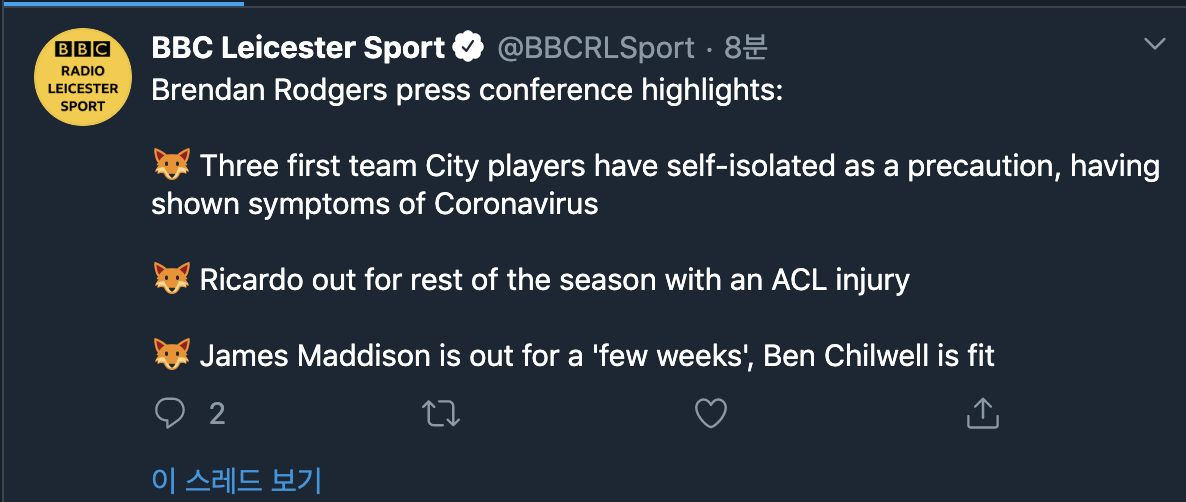Click the fox emoji before 'James Maddison'
The image size is (1186, 502).
pos(171,354)
